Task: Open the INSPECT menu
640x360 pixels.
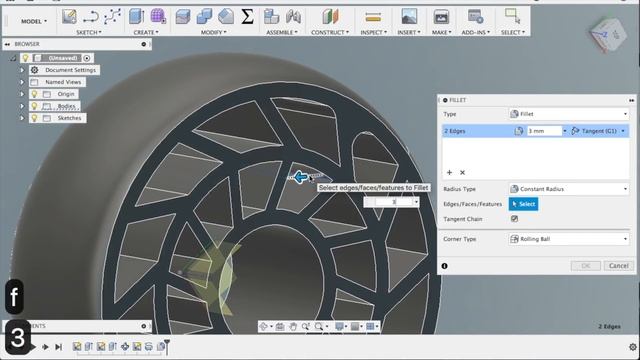Action: point(373,32)
